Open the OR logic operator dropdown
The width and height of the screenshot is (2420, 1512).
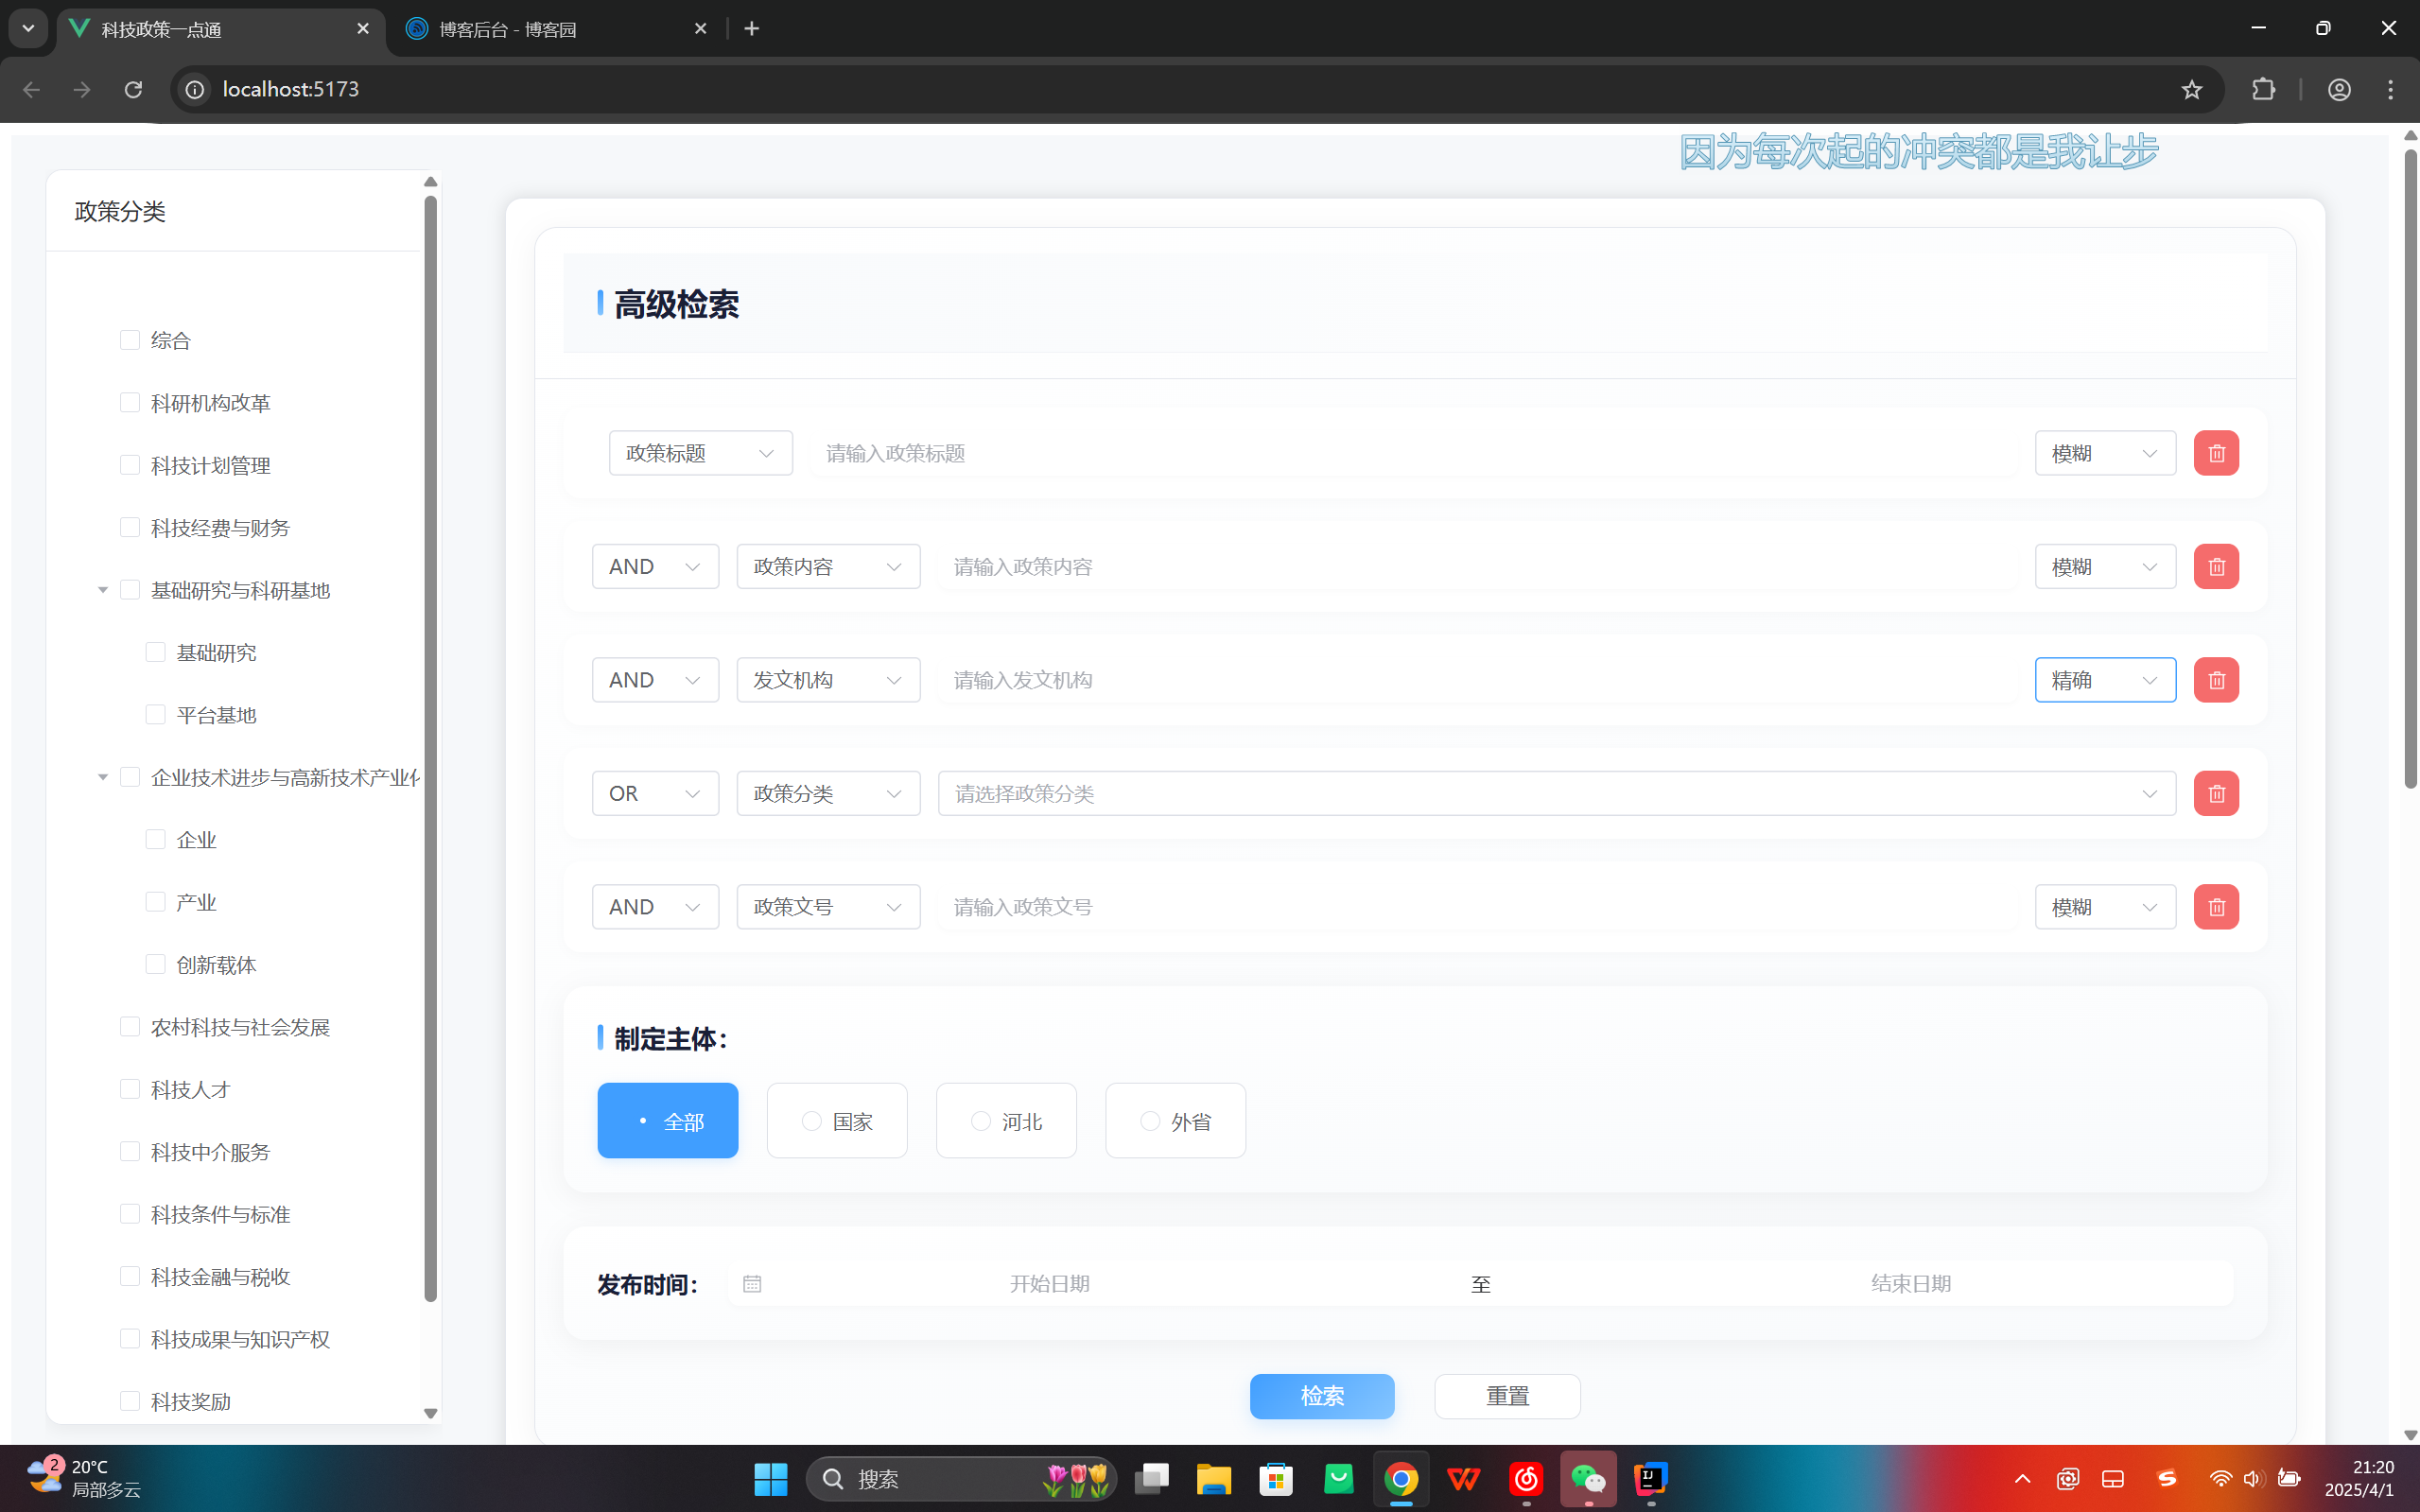pyautogui.click(x=655, y=793)
